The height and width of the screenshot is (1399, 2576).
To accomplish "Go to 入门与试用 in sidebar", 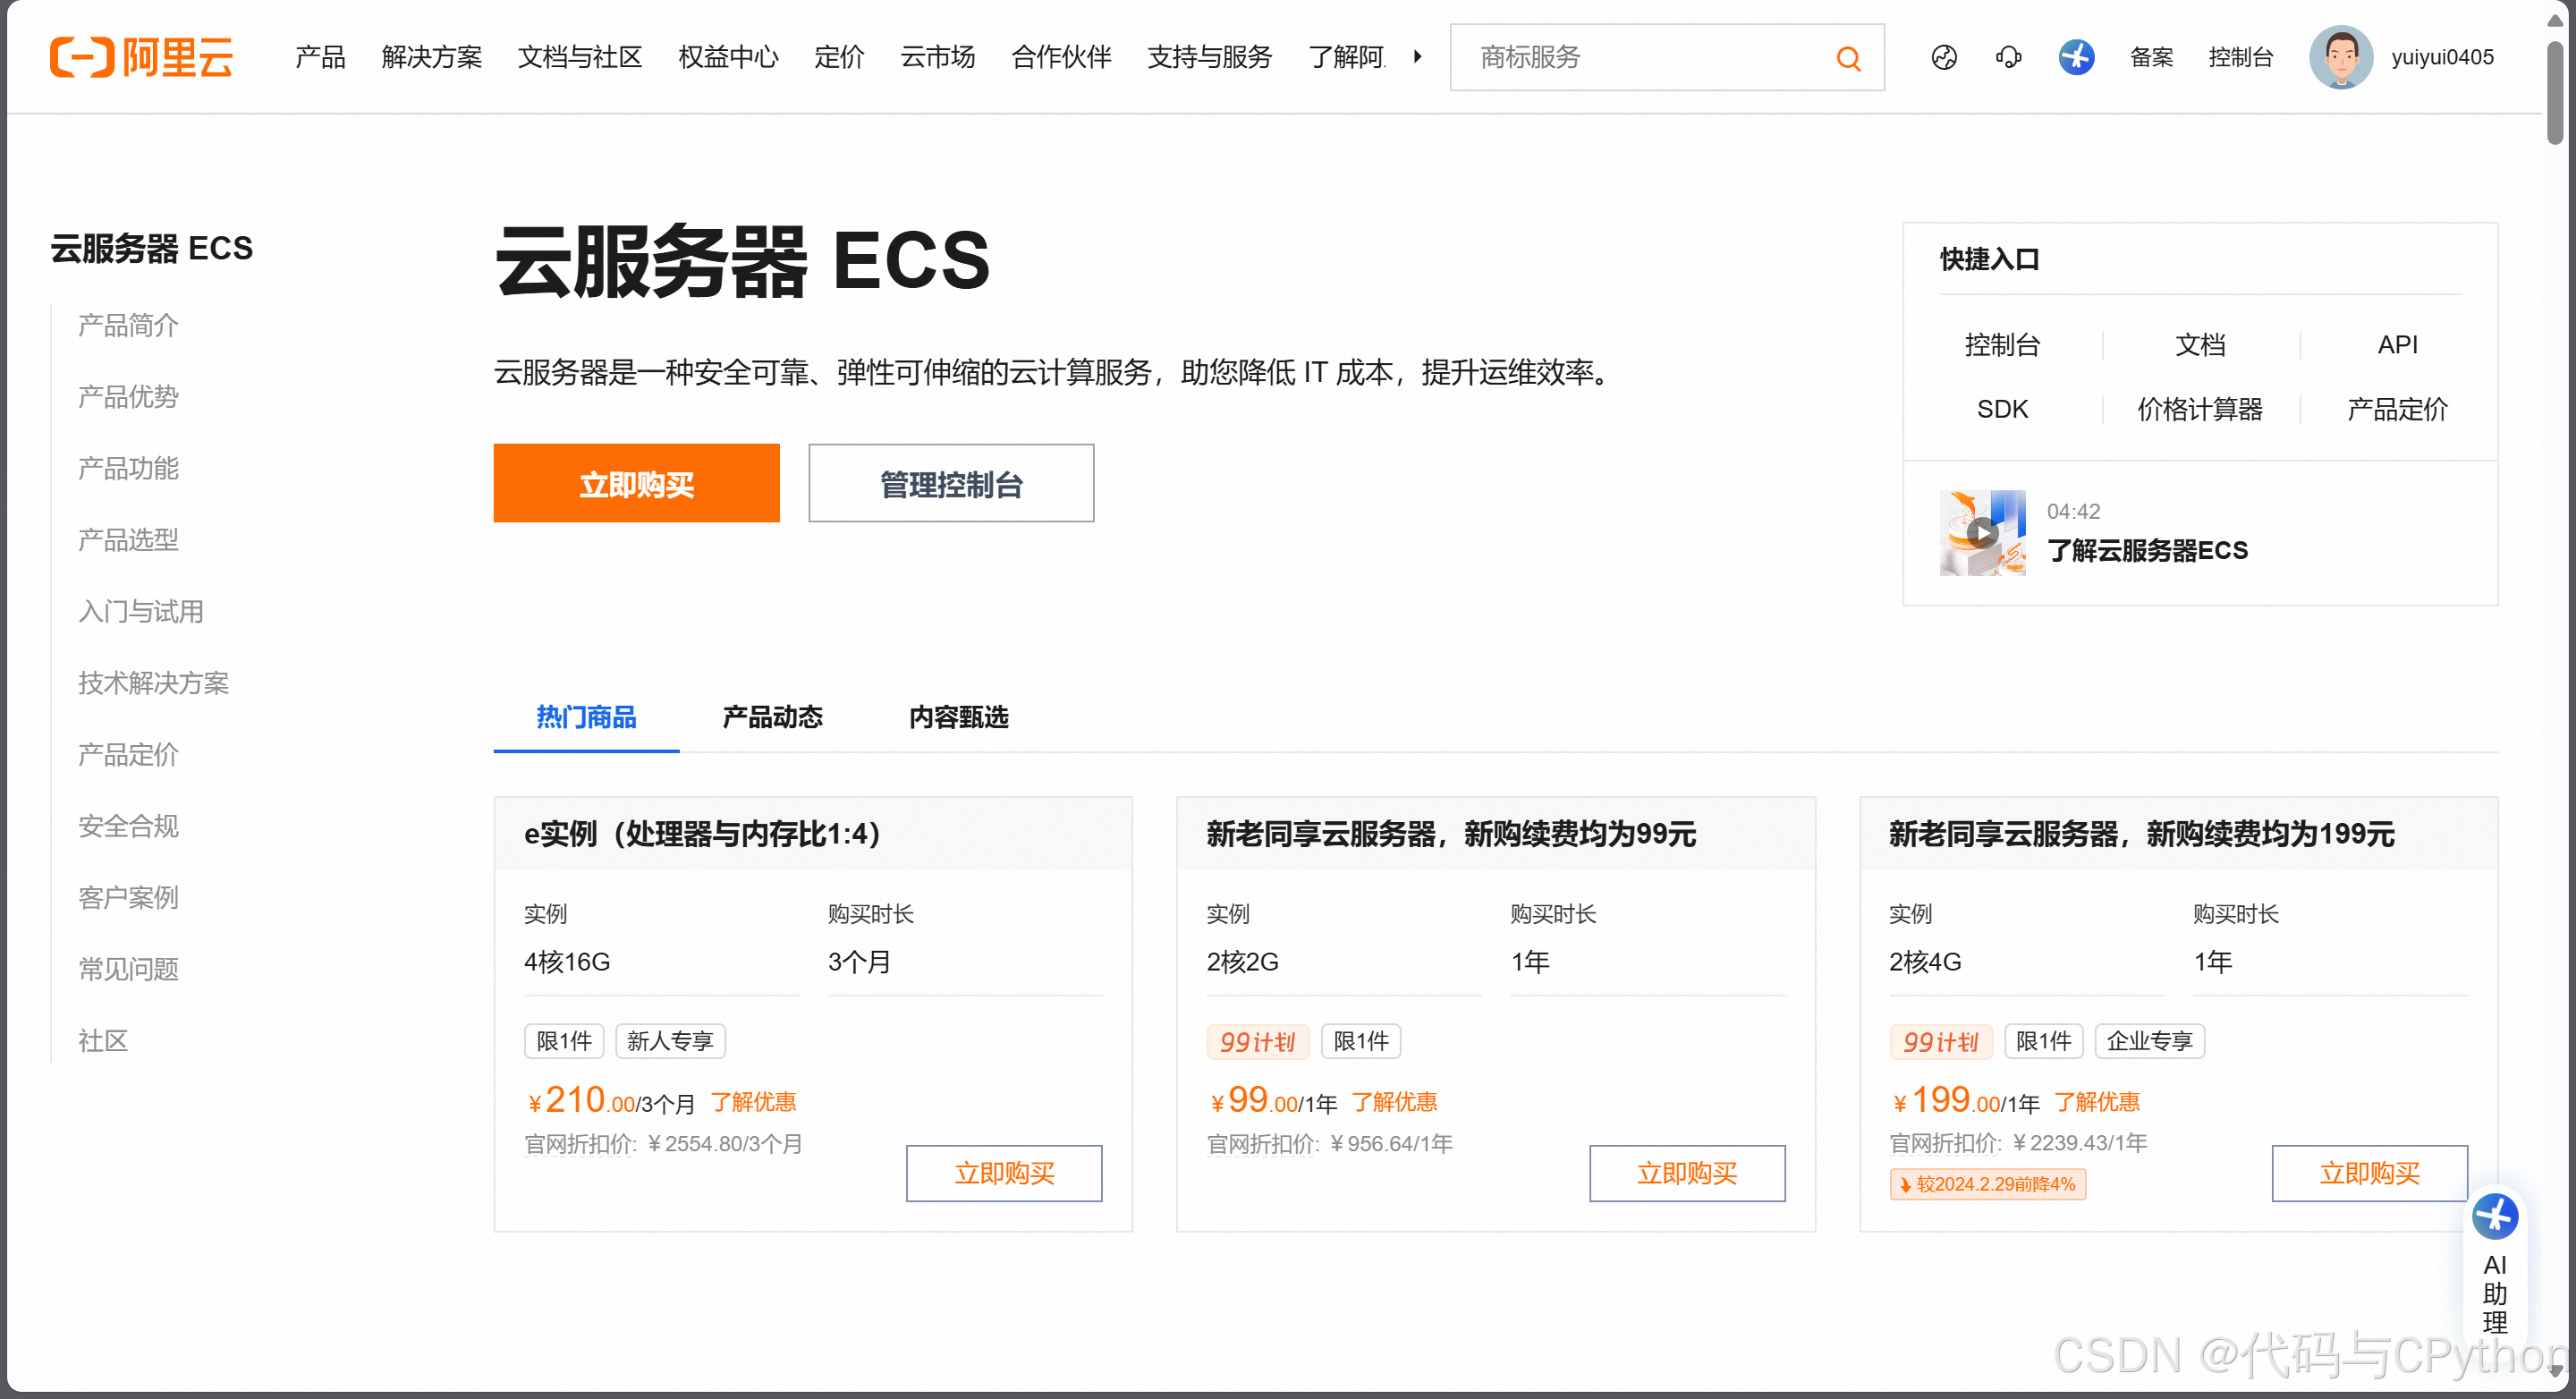I will click(x=141, y=611).
